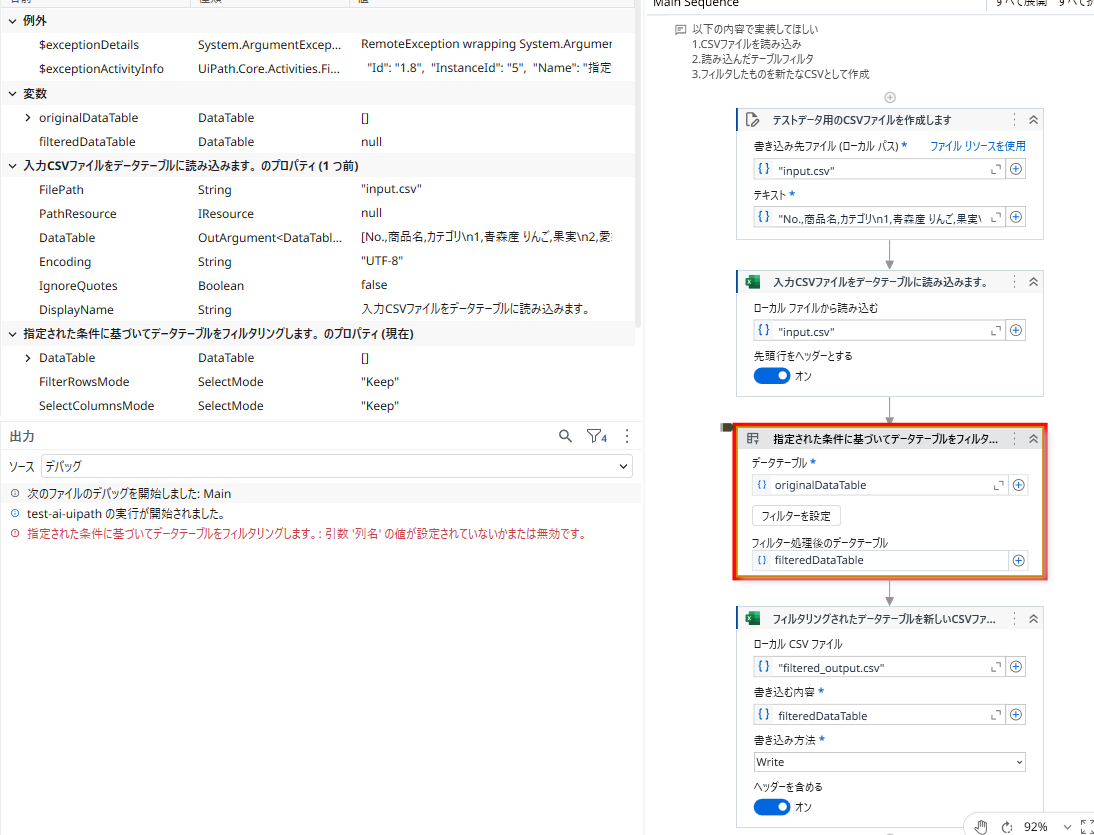
Task: Open expanded editor for originalDataTable データテーブル field
Action: click(x=998, y=485)
